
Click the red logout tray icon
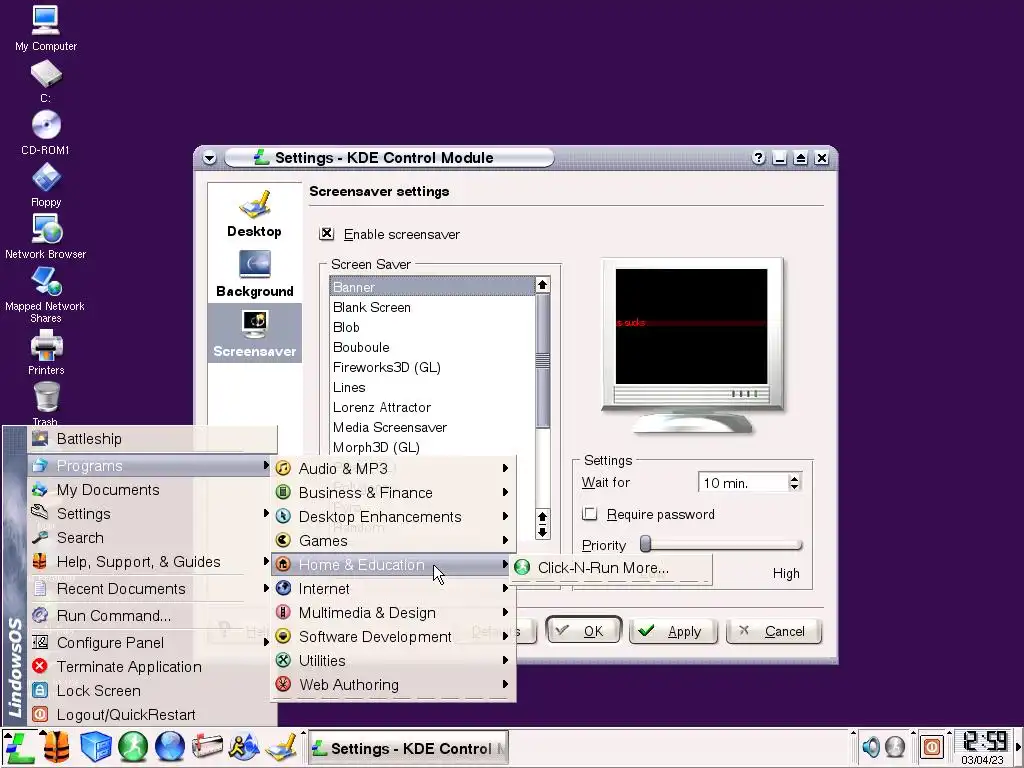click(933, 746)
